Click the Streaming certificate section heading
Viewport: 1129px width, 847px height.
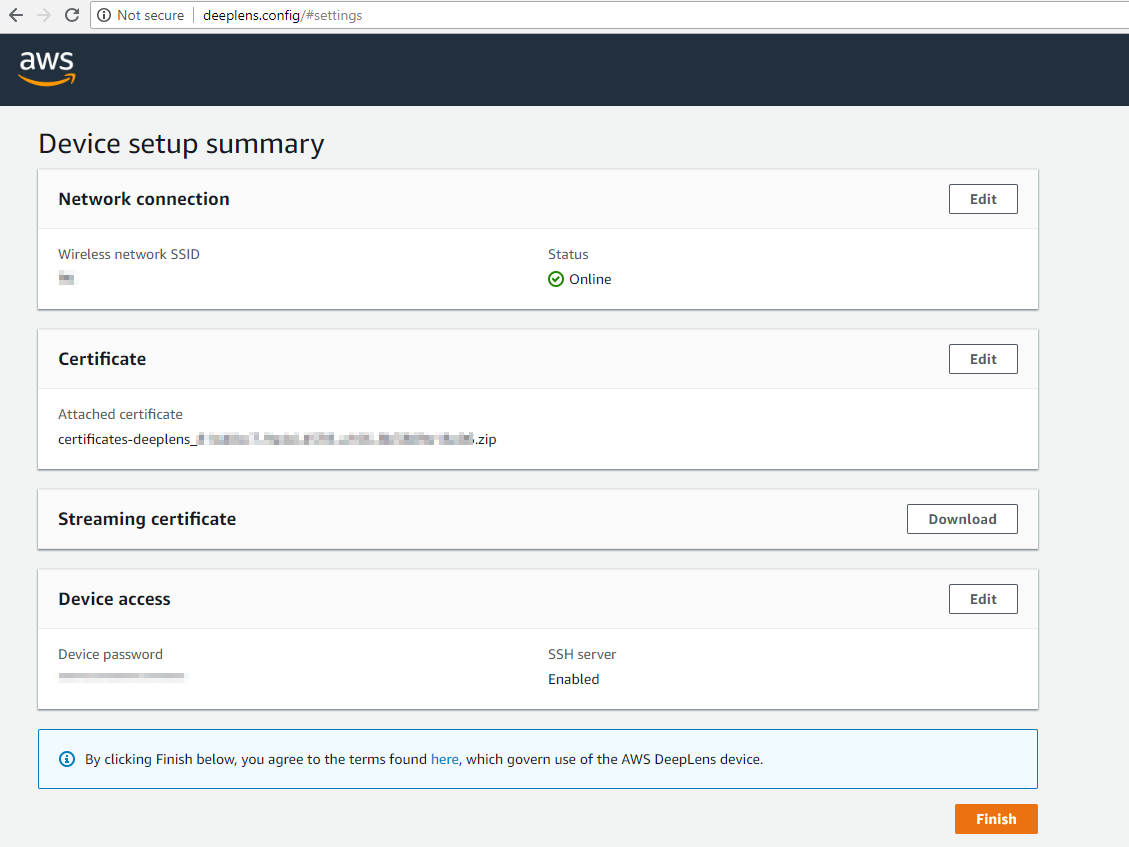click(147, 519)
